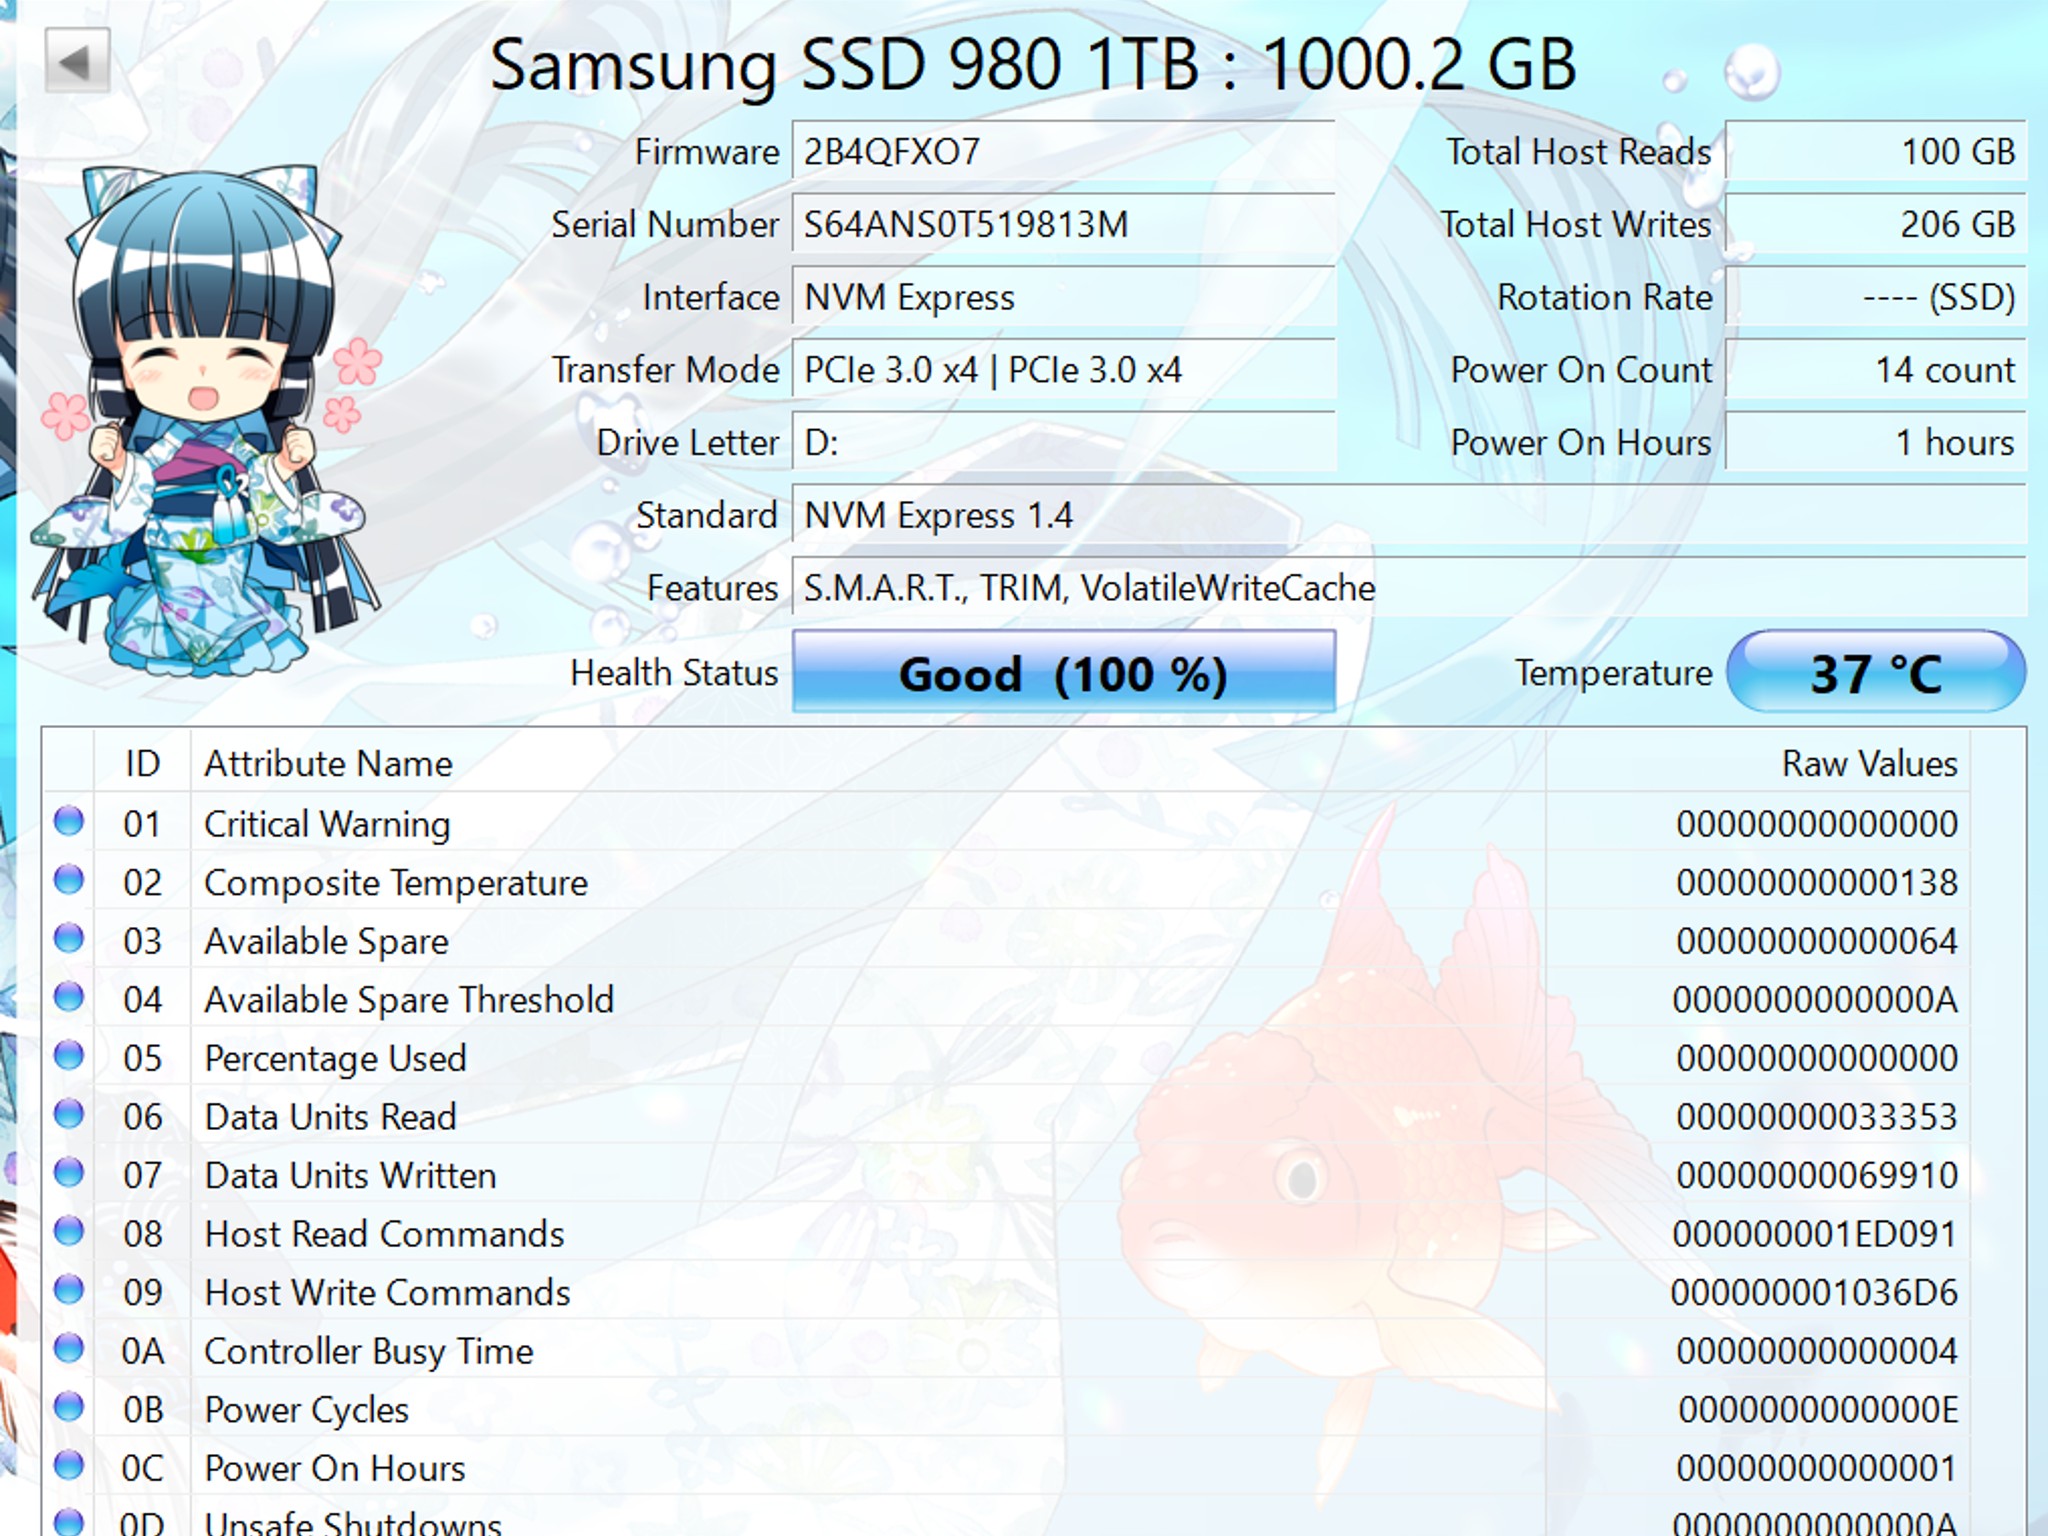Click raw value 0000000000000E
This screenshot has width=2048, height=1536.
(x=1818, y=1409)
